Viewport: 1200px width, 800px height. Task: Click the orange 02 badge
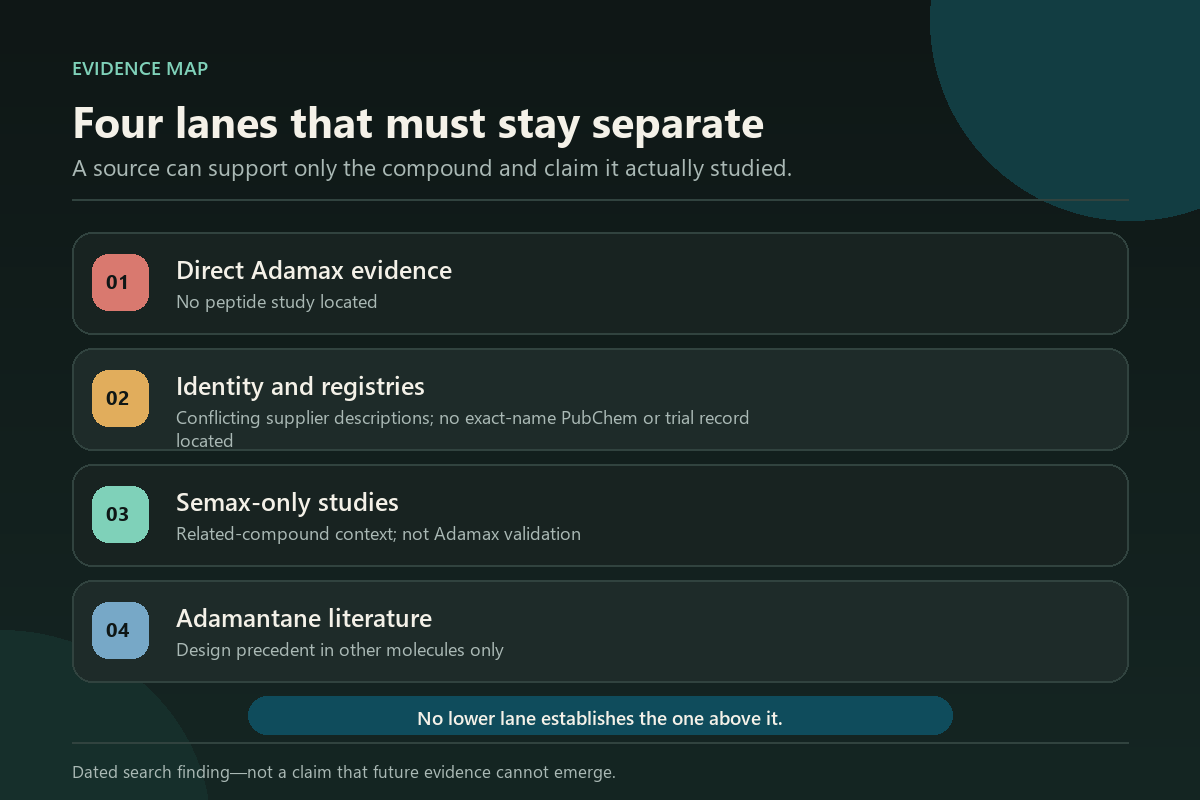[x=120, y=398]
